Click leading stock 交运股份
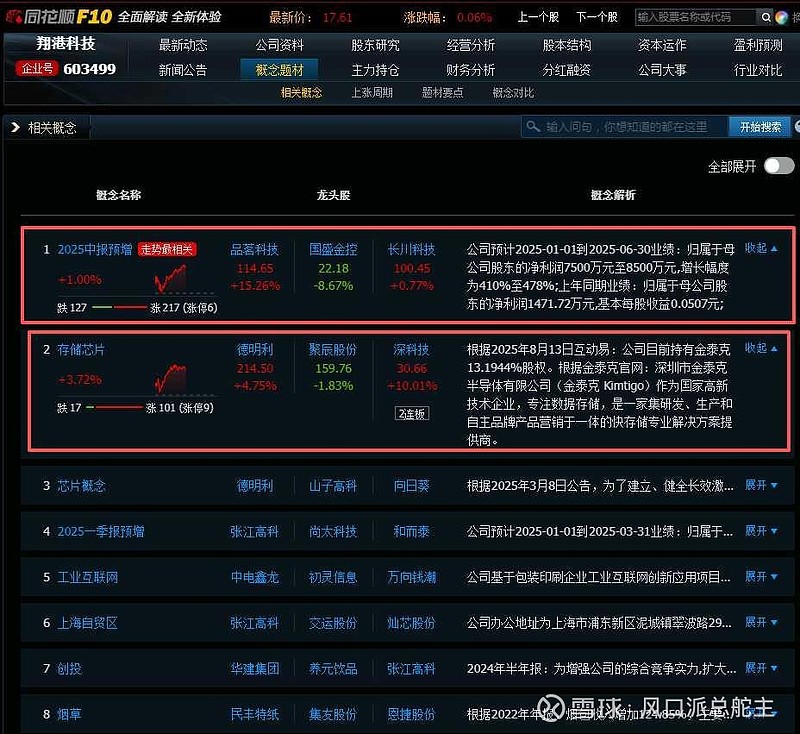The width and height of the screenshot is (800, 734). pos(333,623)
